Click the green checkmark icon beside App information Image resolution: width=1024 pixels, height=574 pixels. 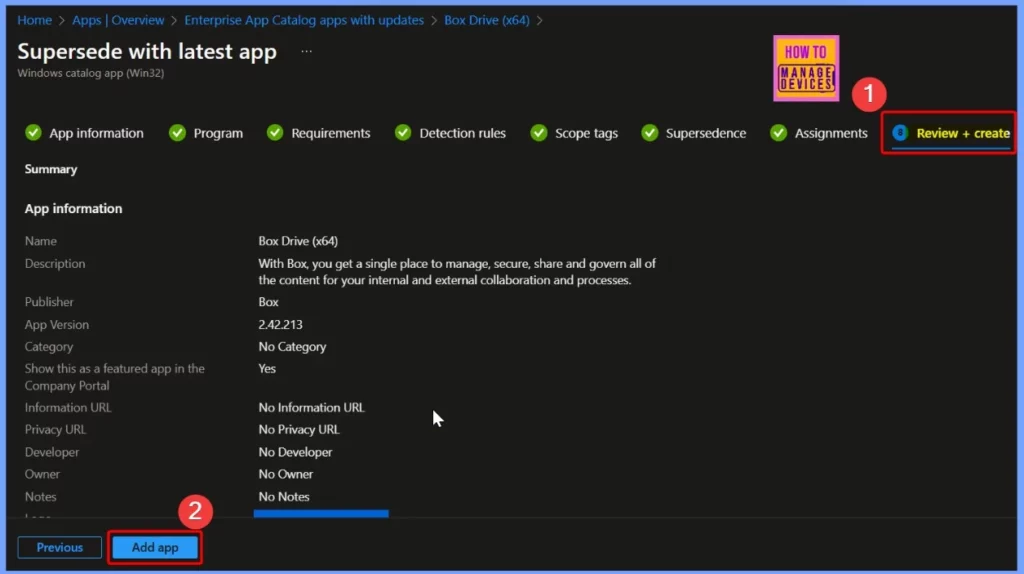coord(33,133)
